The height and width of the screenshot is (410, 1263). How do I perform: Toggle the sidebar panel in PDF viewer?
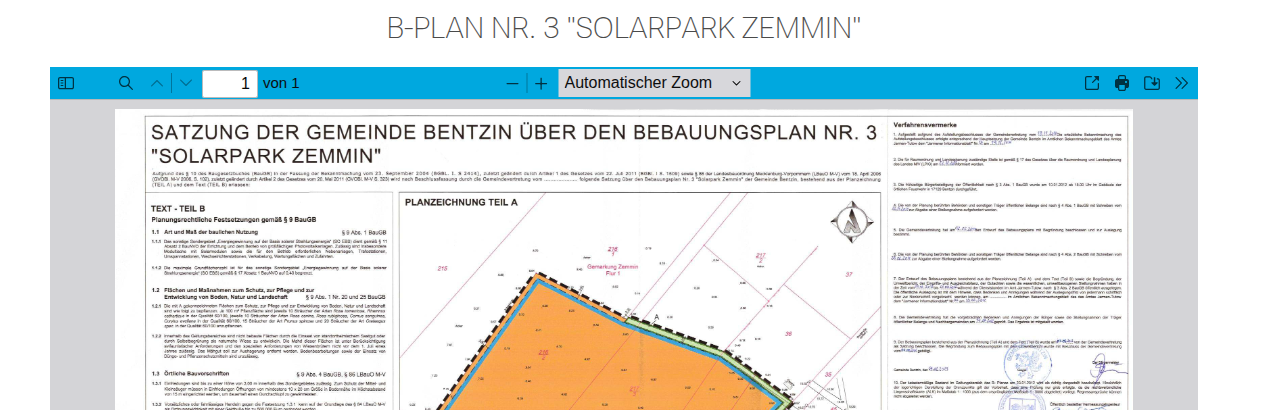(x=66, y=83)
